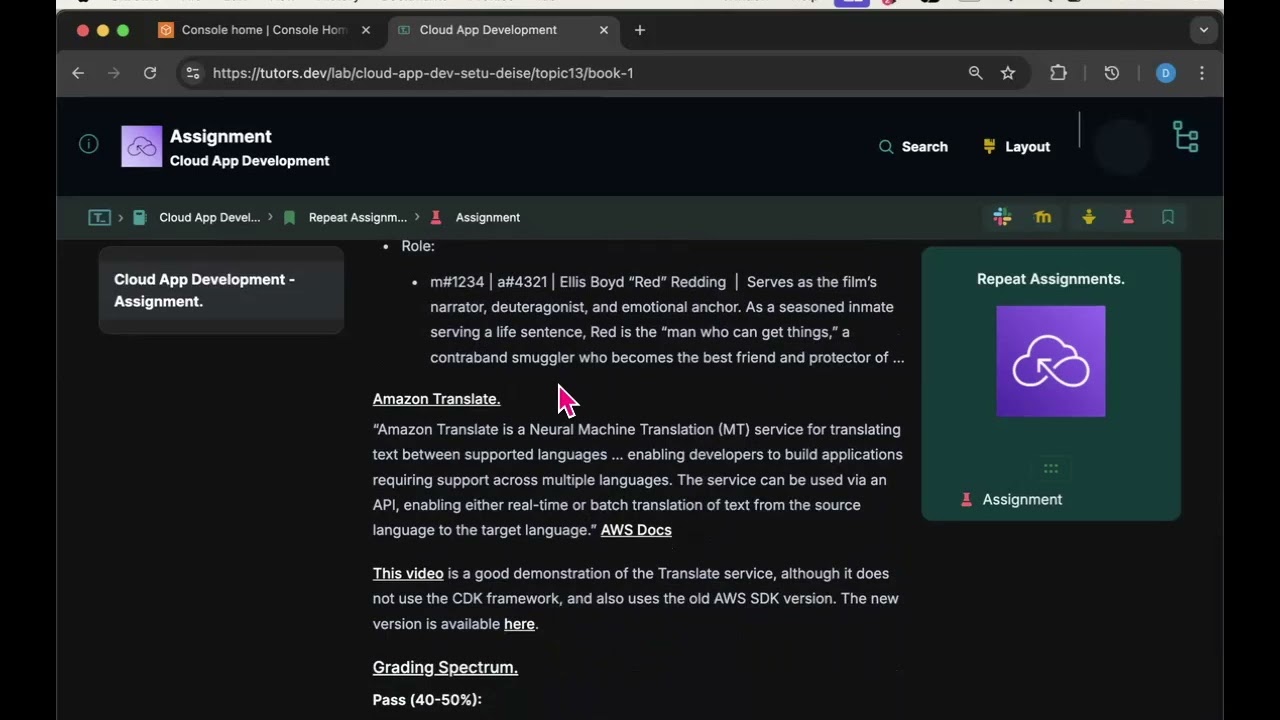
Task: Open the Chrome profile avatar D
Action: point(1166,73)
